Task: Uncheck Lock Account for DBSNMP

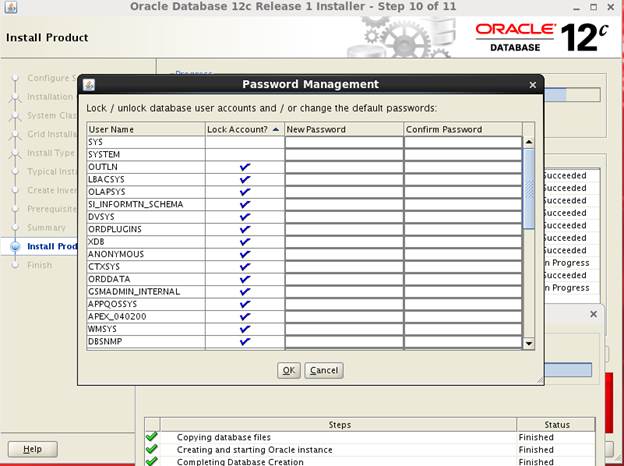Action: [x=245, y=341]
